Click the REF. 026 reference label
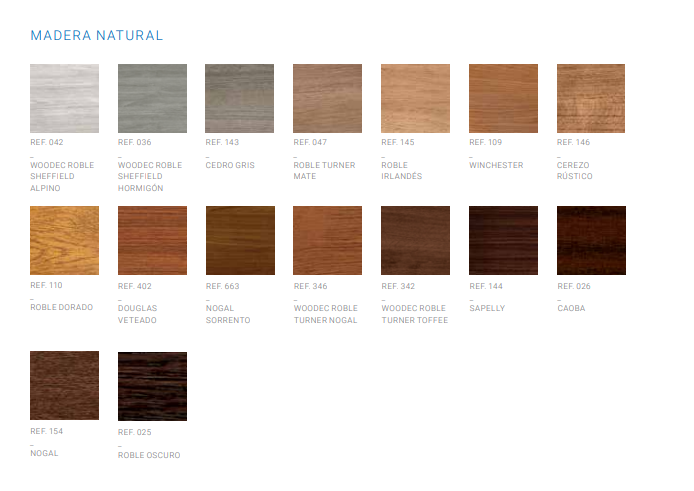 pyautogui.click(x=573, y=286)
